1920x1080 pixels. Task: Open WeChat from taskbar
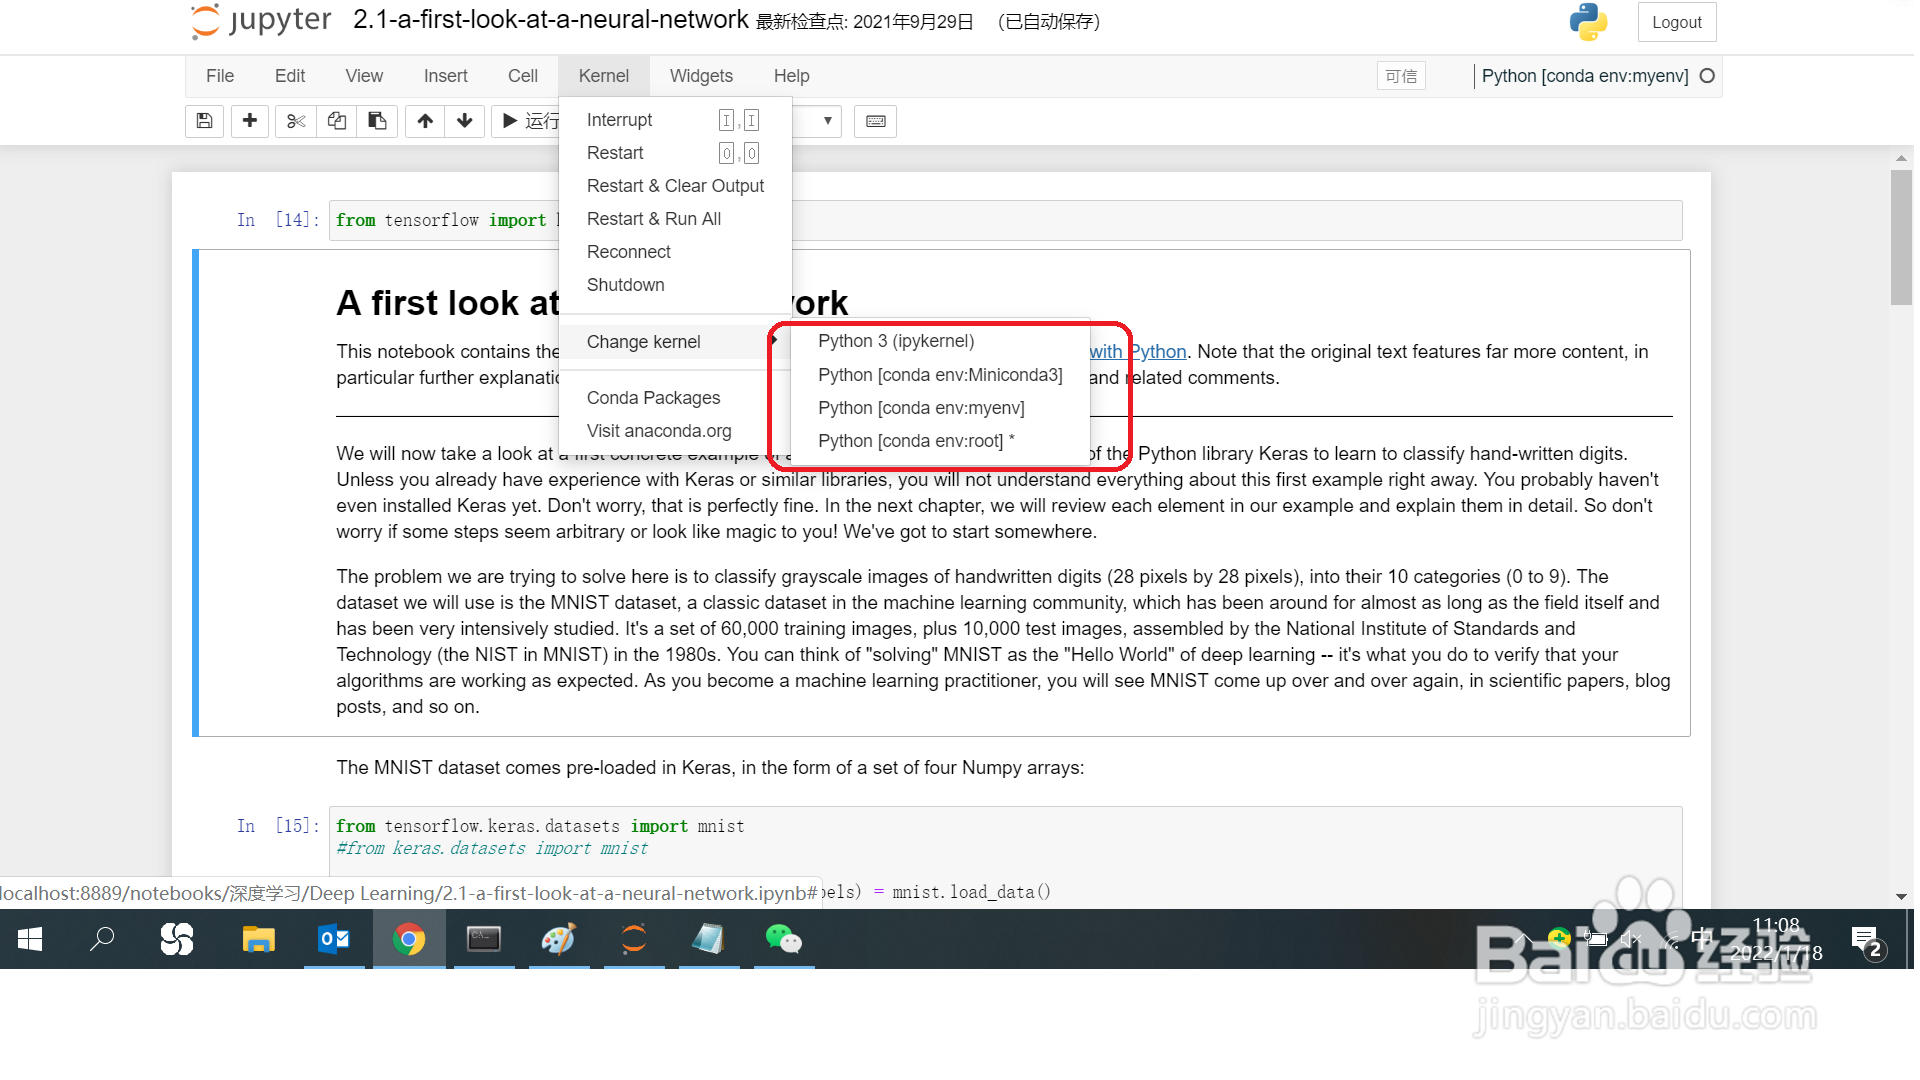[784, 939]
